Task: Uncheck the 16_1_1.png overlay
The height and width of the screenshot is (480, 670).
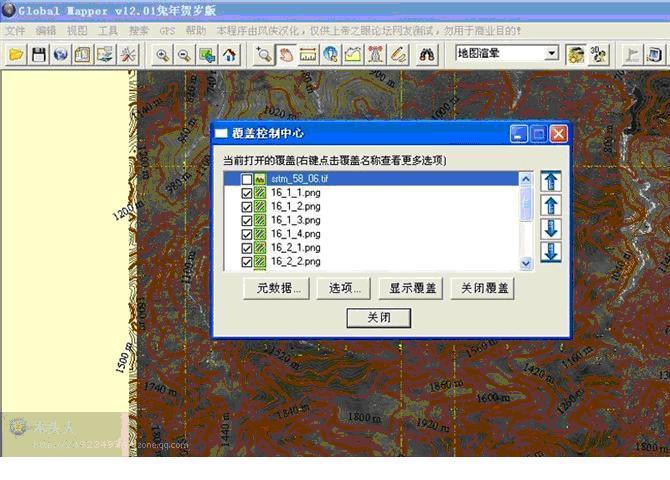Action: 246,193
